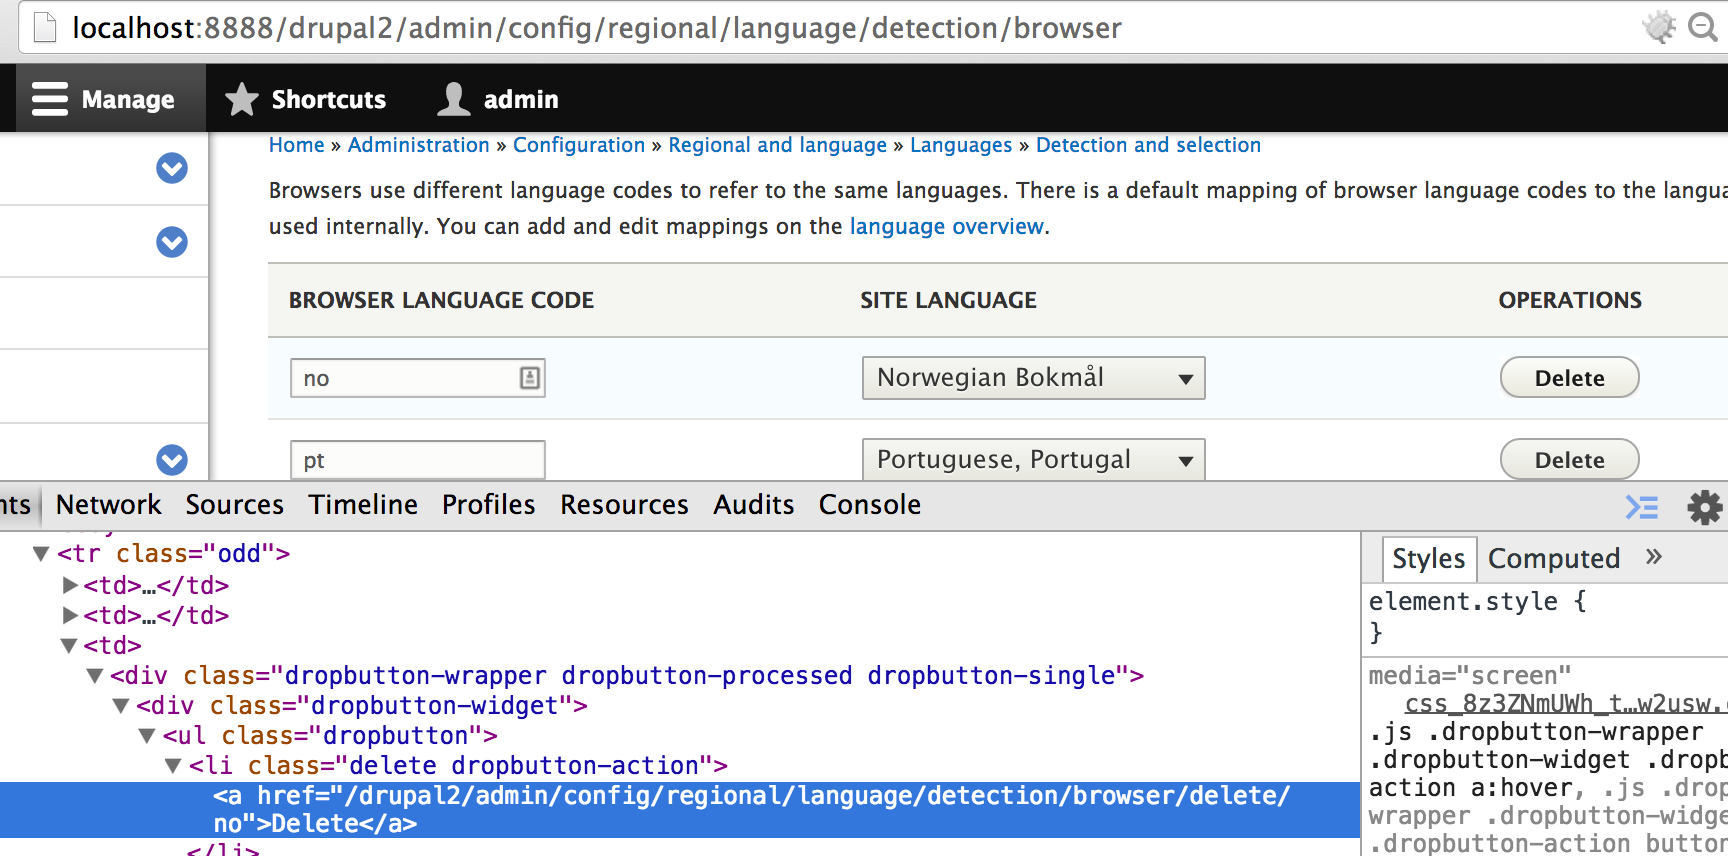The height and width of the screenshot is (856, 1728).
Task: Open the Console tab in DevTools
Action: point(869,505)
